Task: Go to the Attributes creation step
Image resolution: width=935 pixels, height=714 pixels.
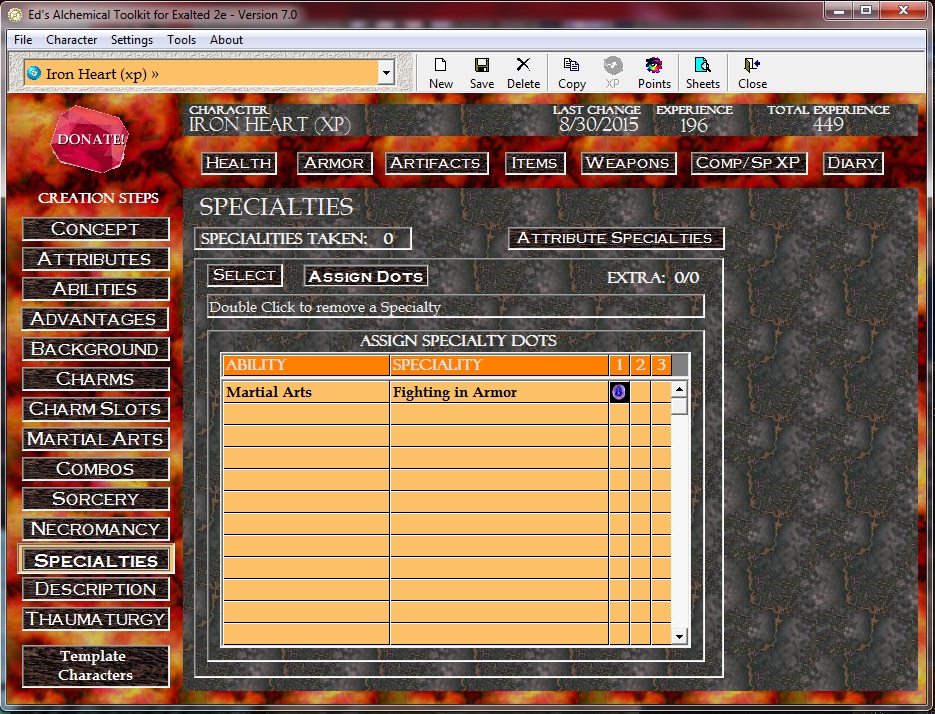Action: (95, 259)
